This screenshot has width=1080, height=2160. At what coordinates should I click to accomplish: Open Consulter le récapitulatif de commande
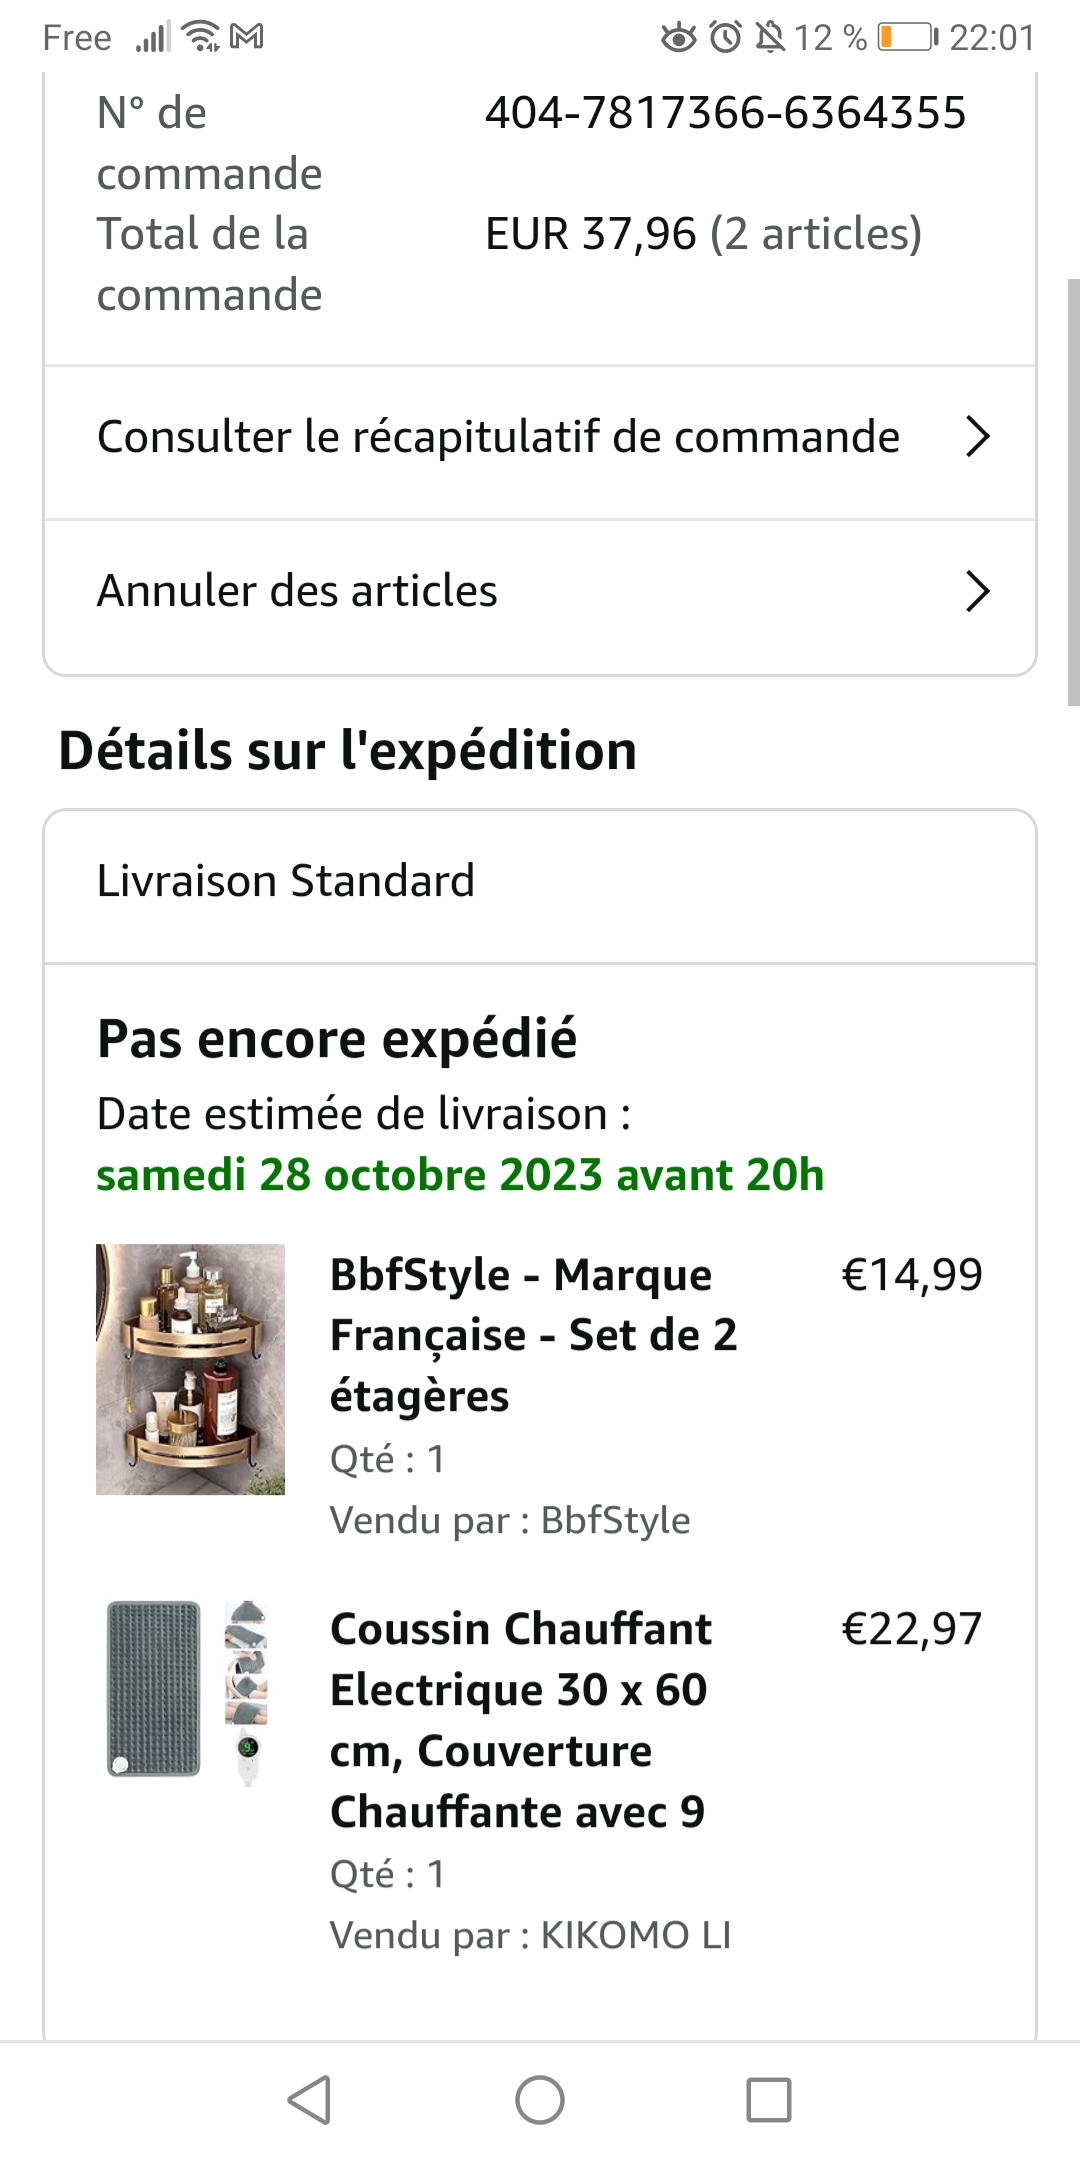(x=498, y=437)
